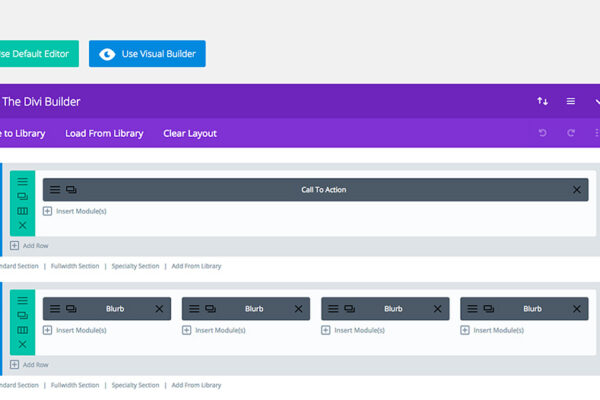Screen dimensions: 600x400
Task: Undo the last builder action
Action: pyautogui.click(x=543, y=133)
